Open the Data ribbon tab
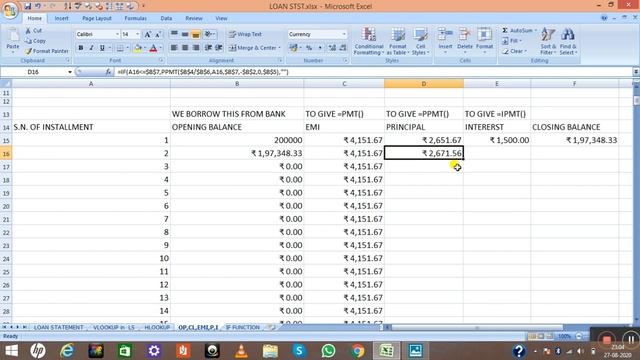The image size is (640, 360). point(166,18)
